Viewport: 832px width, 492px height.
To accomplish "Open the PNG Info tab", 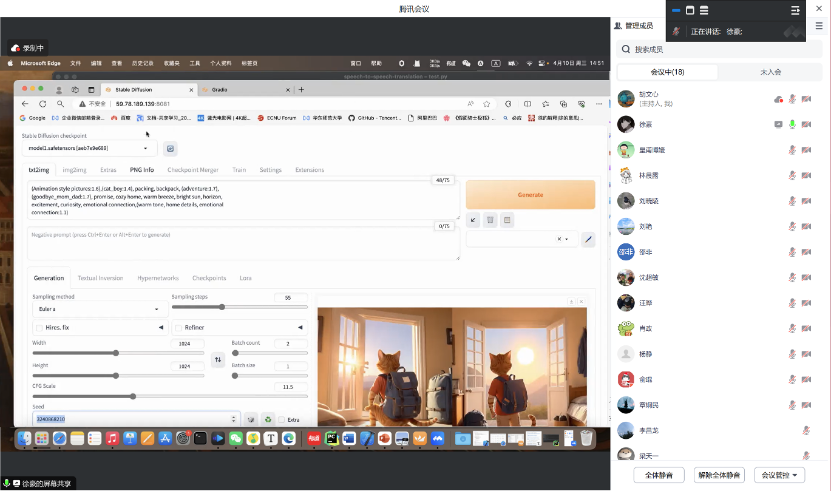I will click(x=142, y=170).
